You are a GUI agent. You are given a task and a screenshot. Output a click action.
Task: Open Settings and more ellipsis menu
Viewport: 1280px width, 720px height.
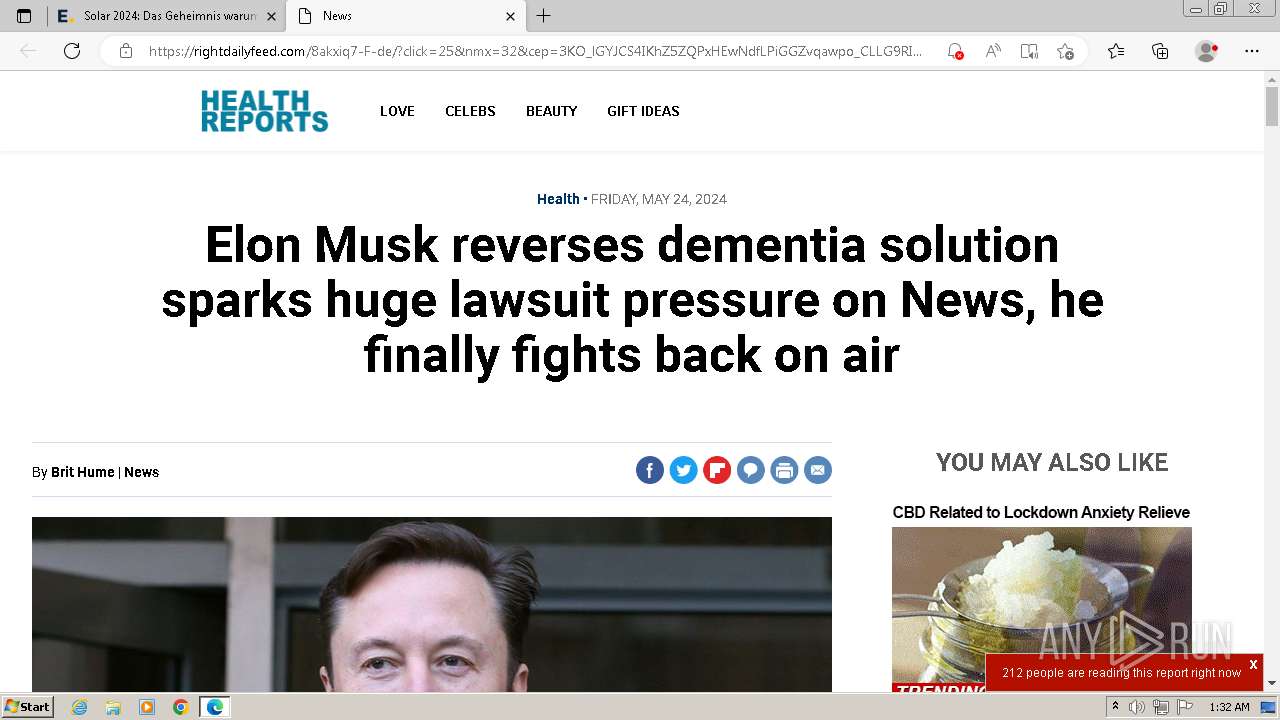pos(1252,51)
